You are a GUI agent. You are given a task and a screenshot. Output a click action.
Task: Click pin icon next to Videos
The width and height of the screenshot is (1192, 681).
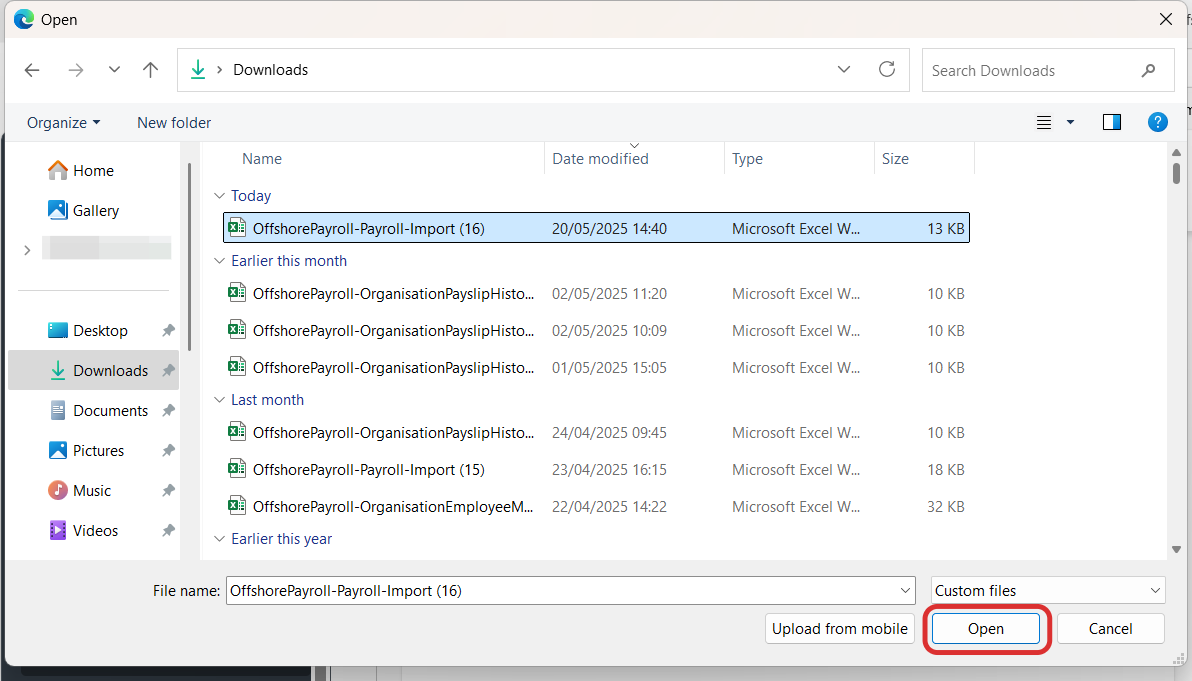point(169,531)
